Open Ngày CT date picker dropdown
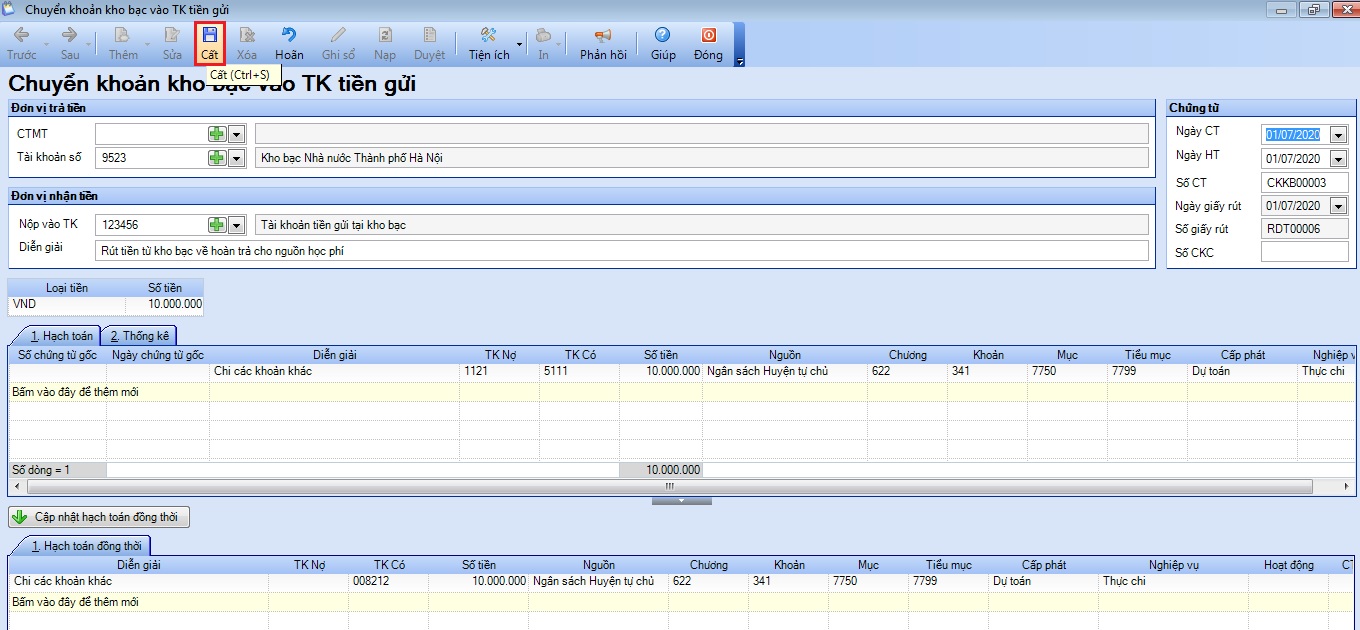The width and height of the screenshot is (1360, 630). pyautogui.click(x=1338, y=135)
